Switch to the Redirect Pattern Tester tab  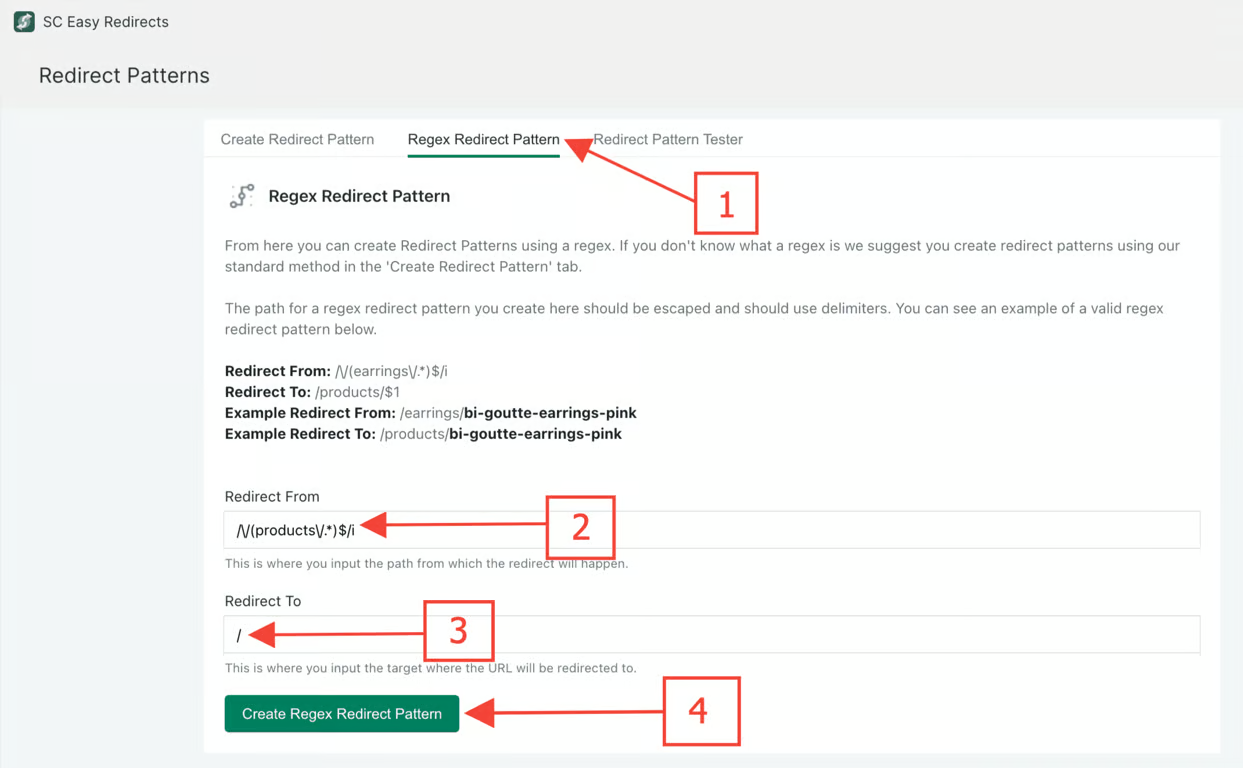point(668,139)
